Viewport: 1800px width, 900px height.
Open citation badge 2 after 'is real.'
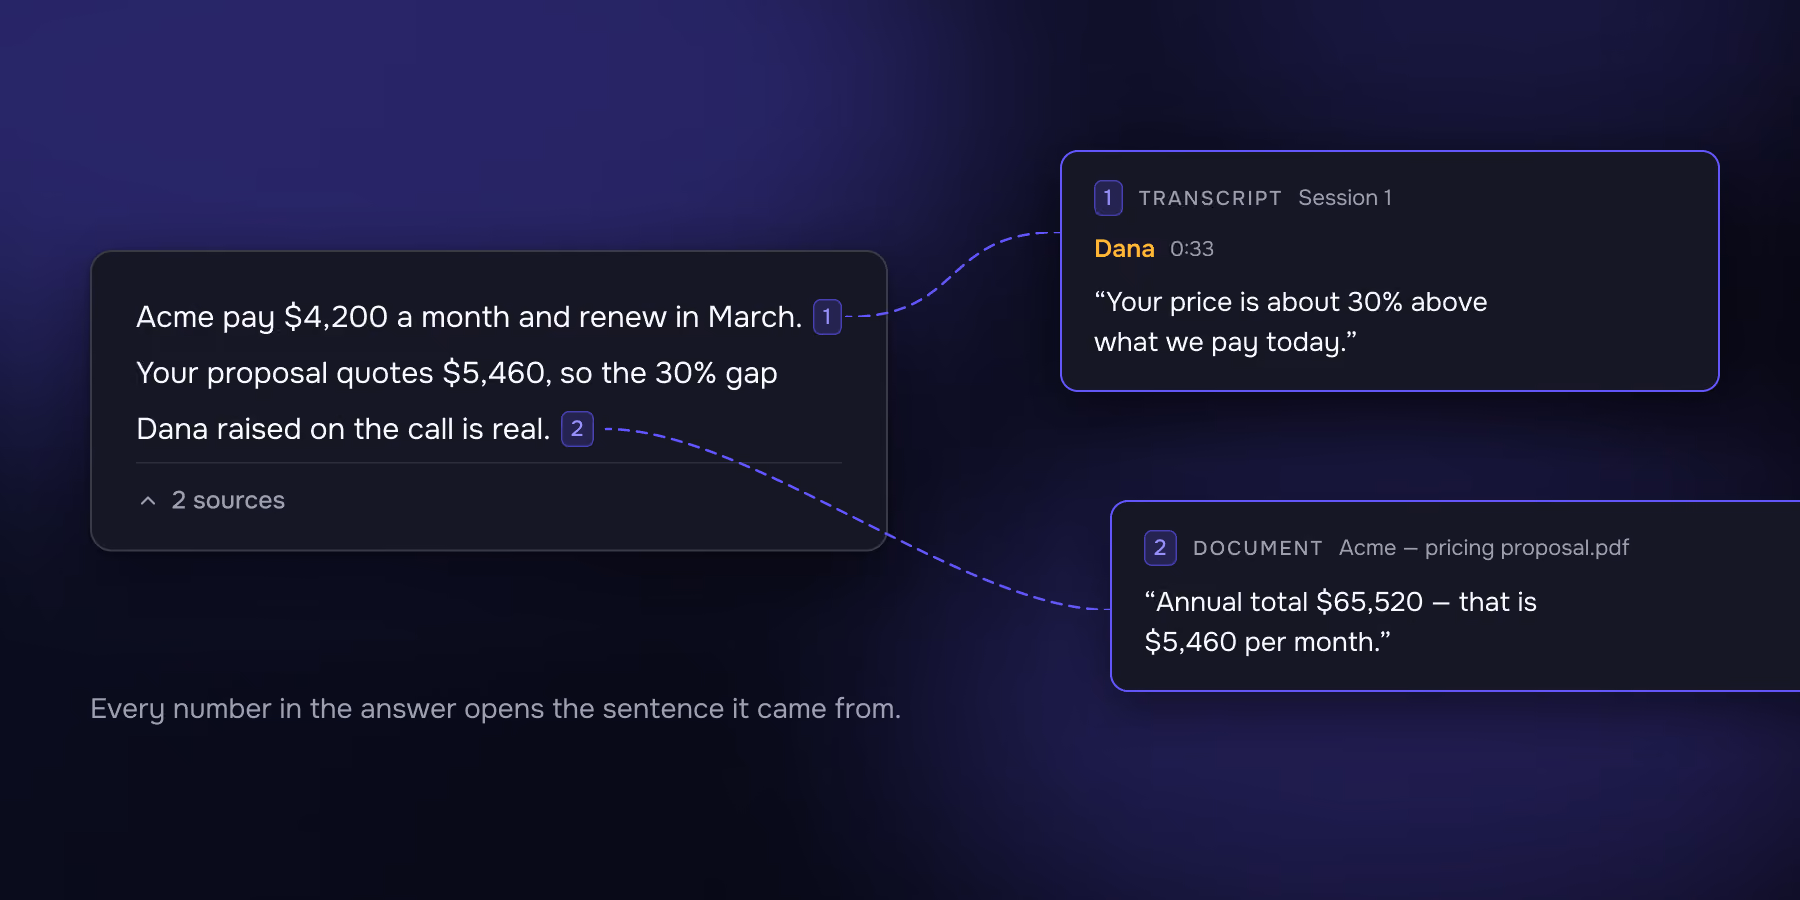coord(577,429)
